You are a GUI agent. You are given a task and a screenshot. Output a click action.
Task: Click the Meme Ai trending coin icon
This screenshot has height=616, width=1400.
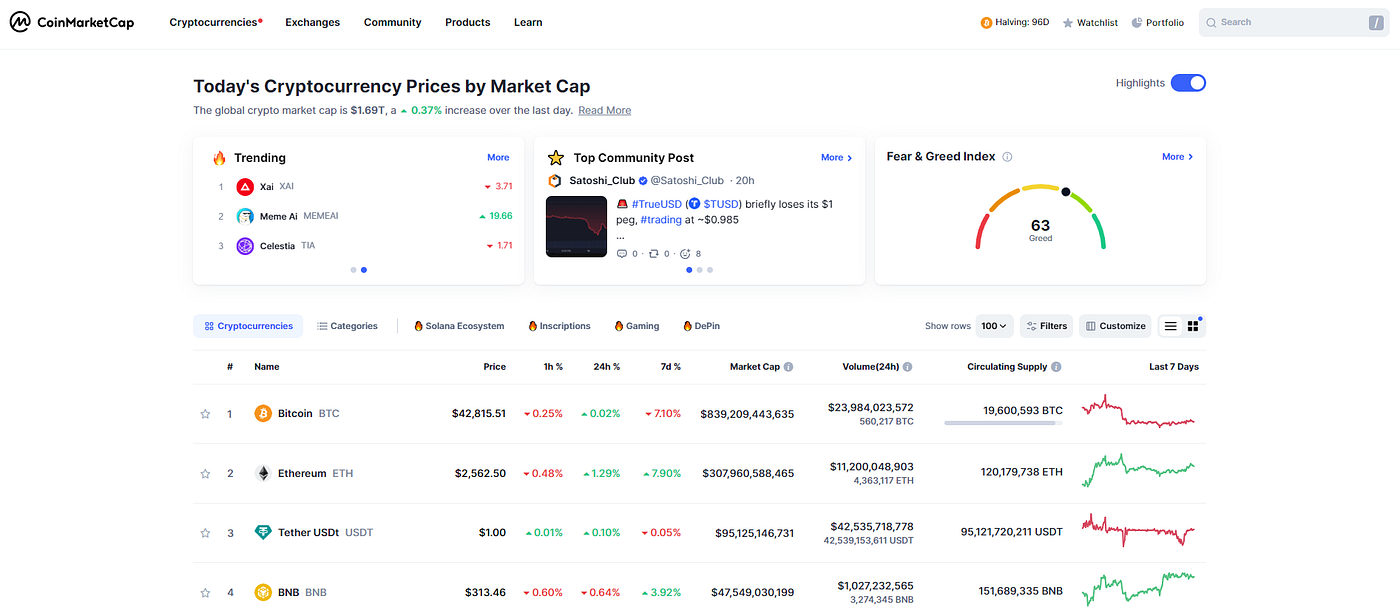(x=245, y=216)
